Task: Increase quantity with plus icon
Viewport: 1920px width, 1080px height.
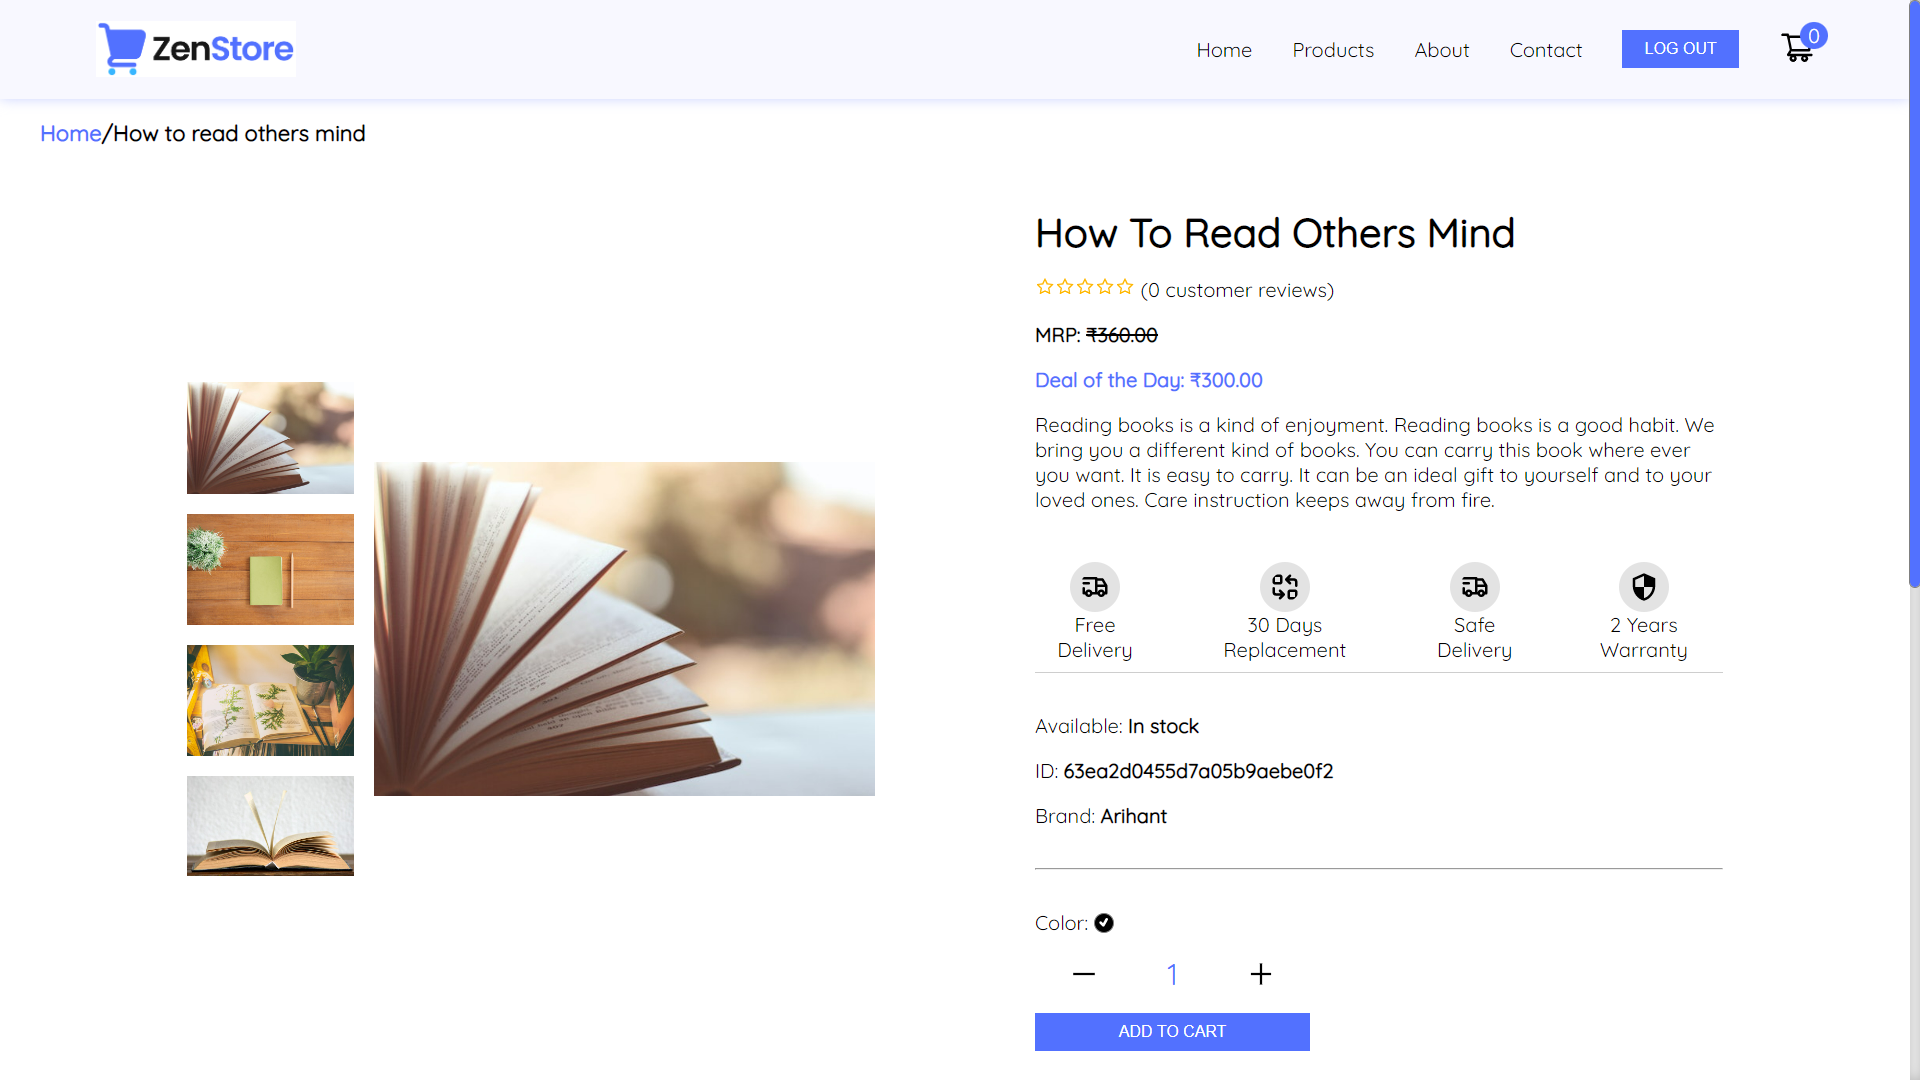Action: click(1260, 974)
